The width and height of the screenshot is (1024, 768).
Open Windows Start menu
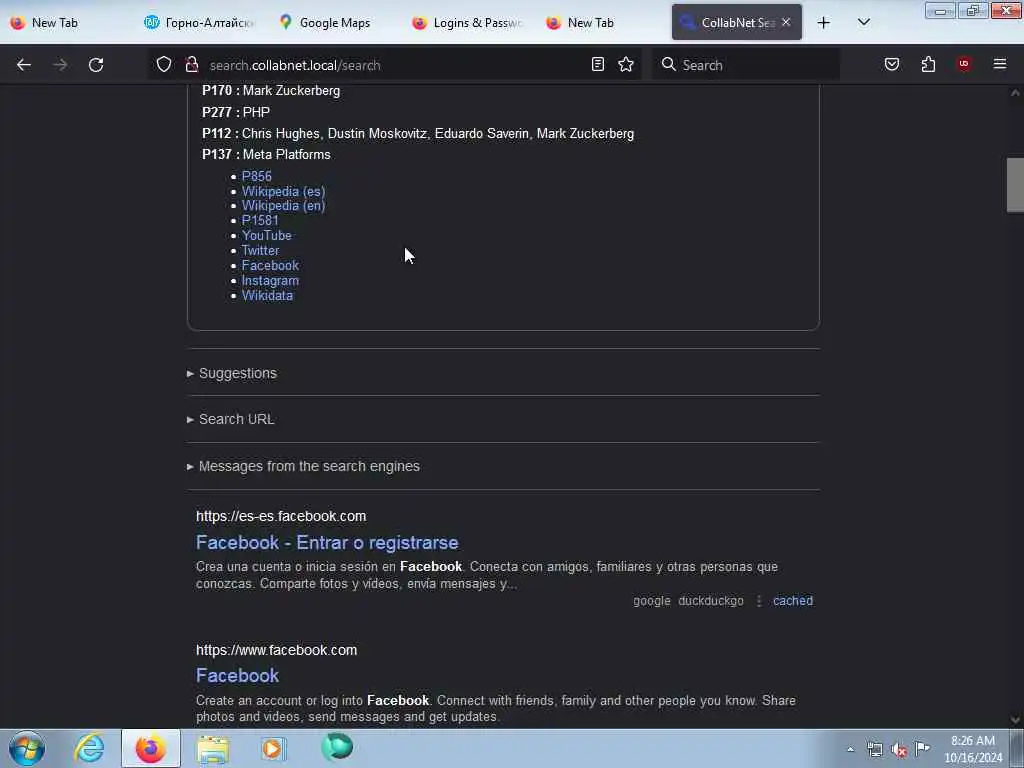pyautogui.click(x=27, y=748)
